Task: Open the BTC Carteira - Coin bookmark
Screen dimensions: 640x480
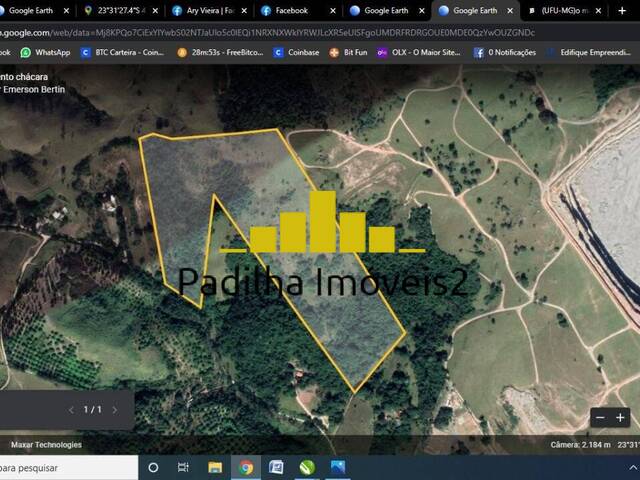Action: coord(122,52)
